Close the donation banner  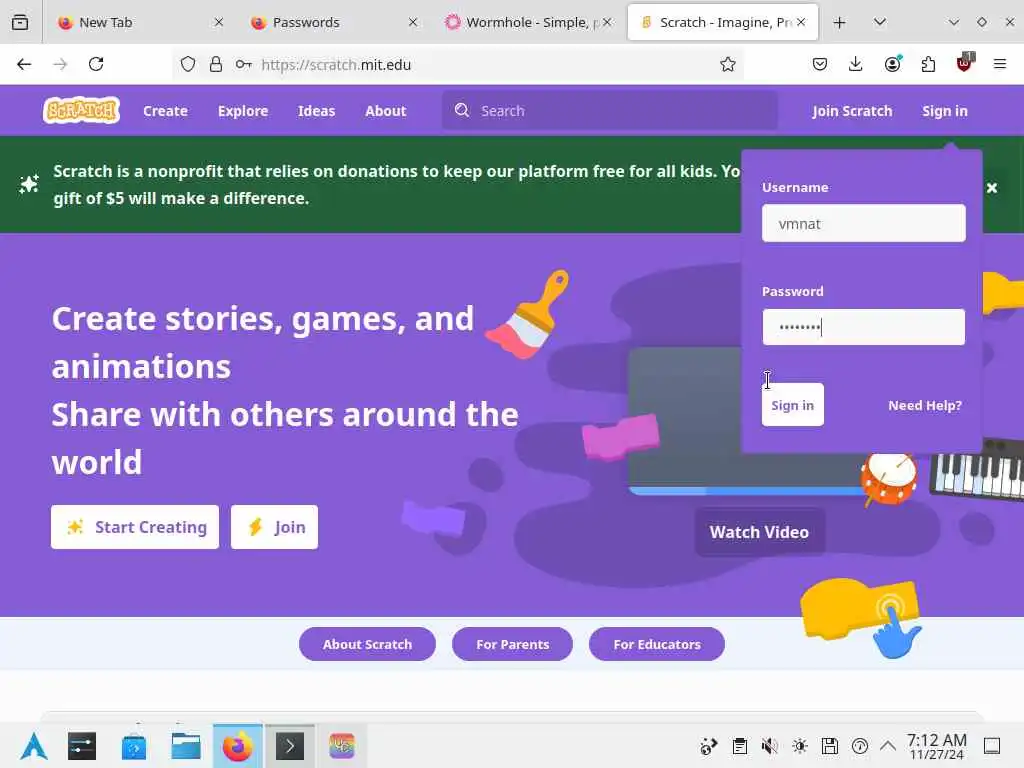[x=992, y=188]
